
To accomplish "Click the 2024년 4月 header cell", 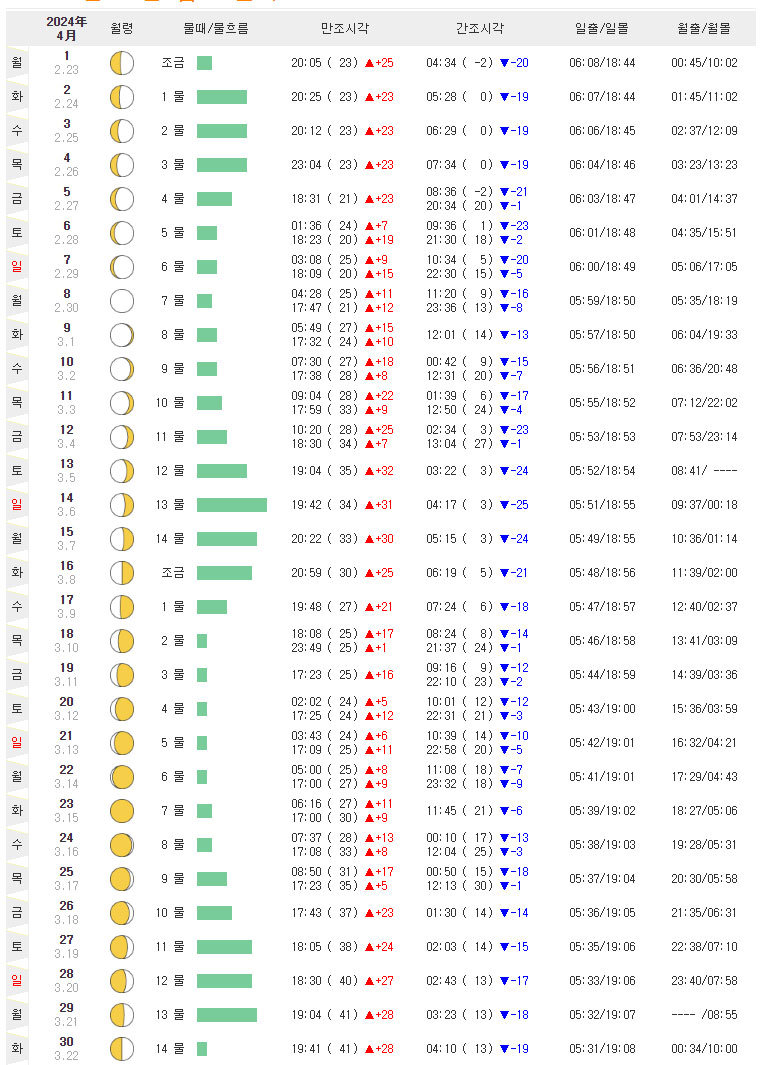I will tap(67, 29).
